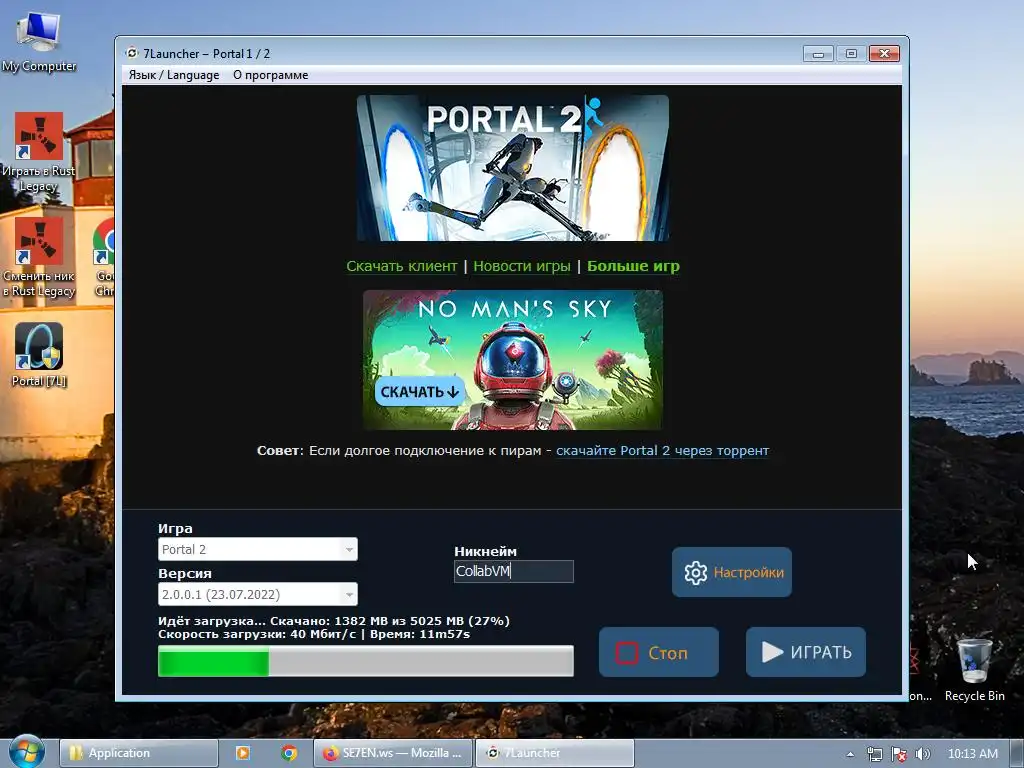Open the media player taskbar icon

(x=242, y=753)
